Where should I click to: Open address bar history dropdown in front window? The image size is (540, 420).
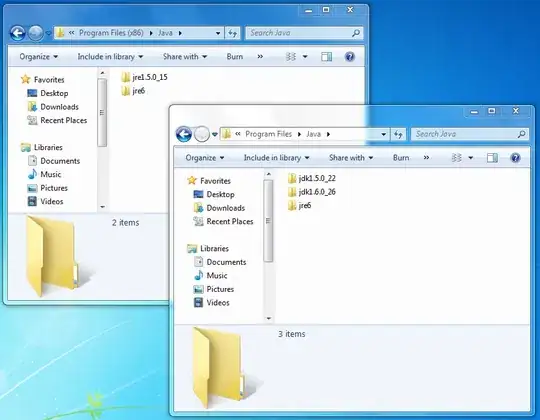coord(383,134)
